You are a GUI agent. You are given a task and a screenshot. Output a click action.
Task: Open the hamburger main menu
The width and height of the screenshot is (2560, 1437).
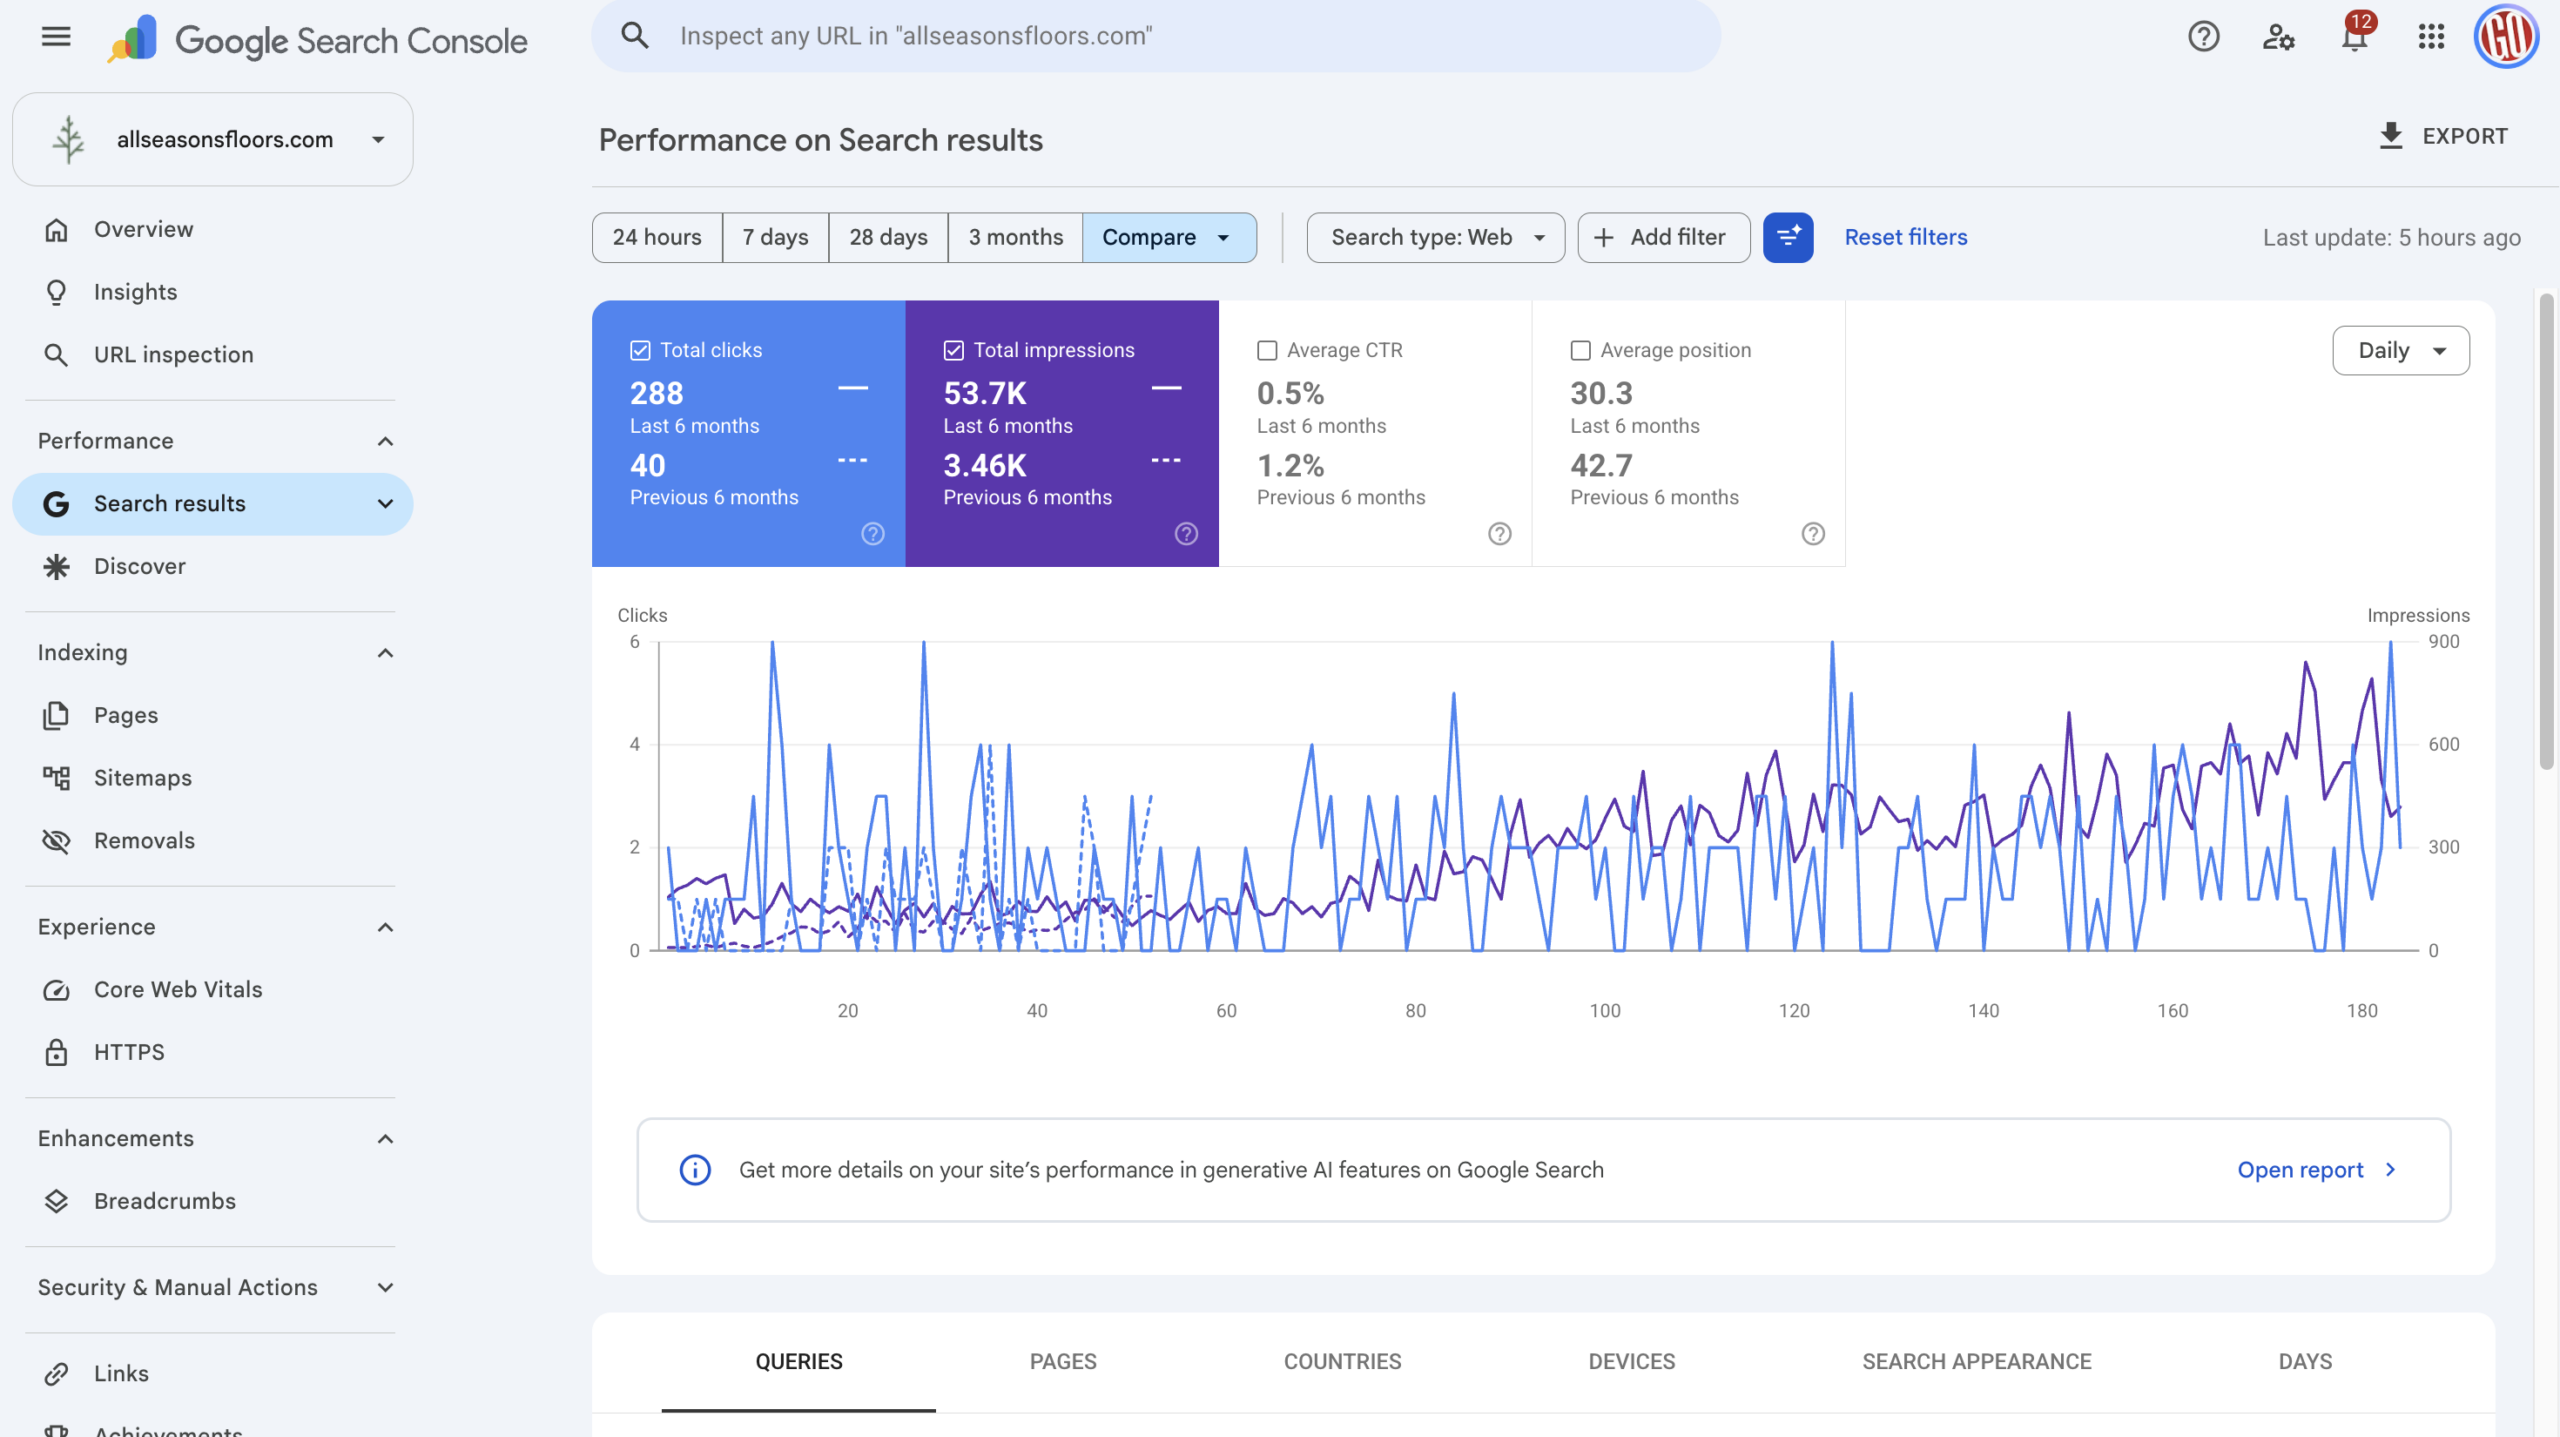pos(56,37)
